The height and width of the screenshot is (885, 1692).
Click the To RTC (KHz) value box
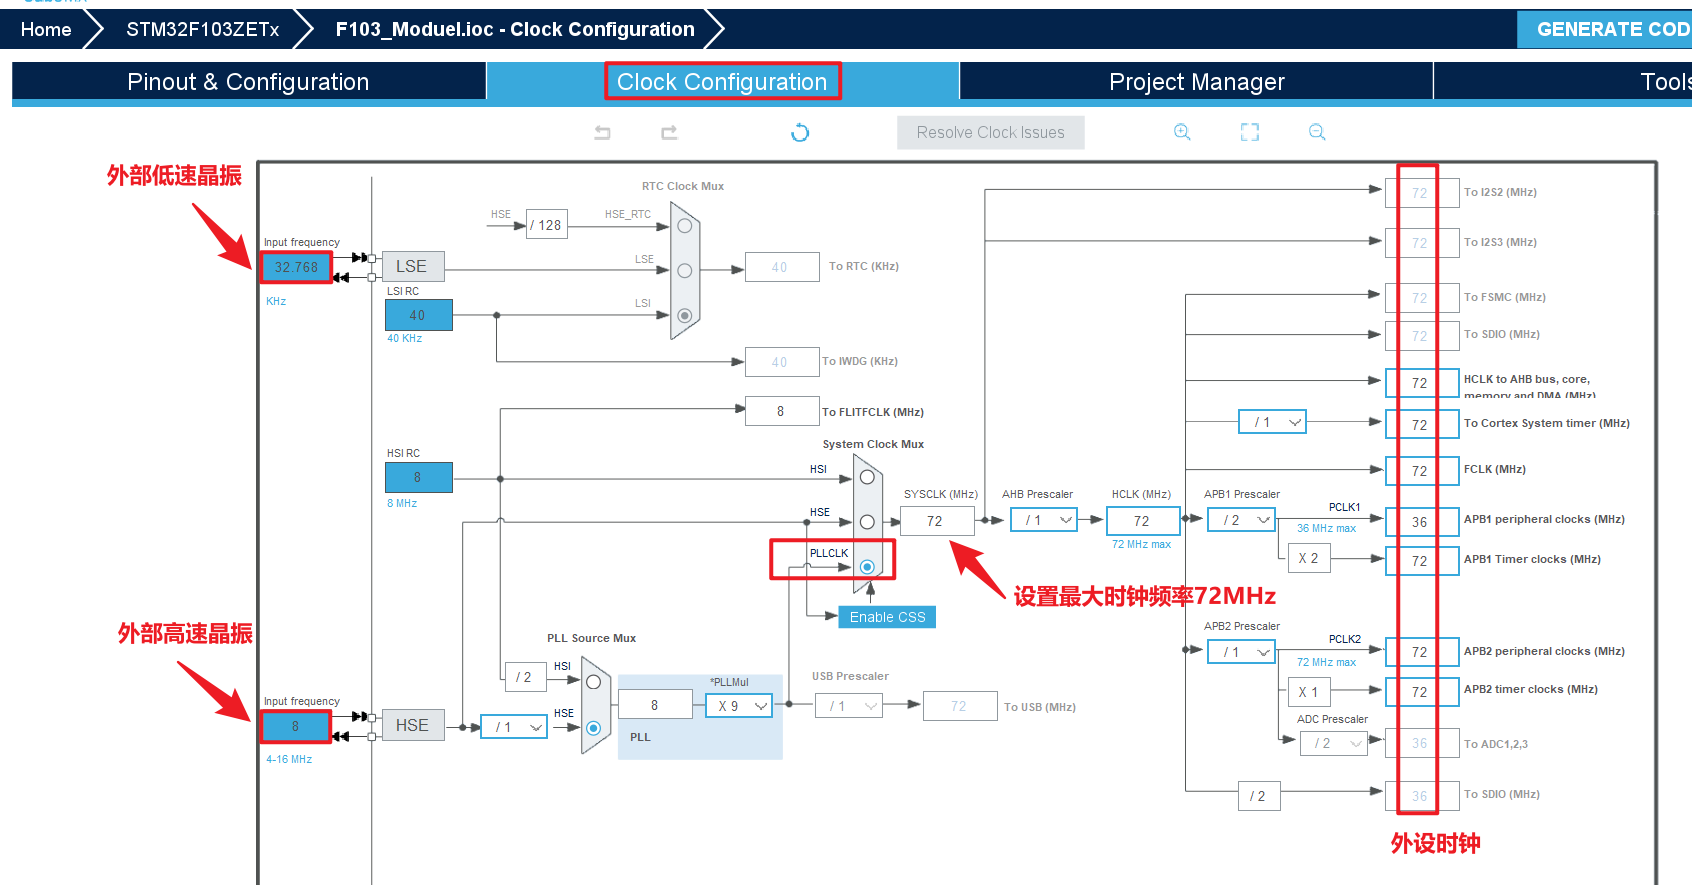(782, 267)
